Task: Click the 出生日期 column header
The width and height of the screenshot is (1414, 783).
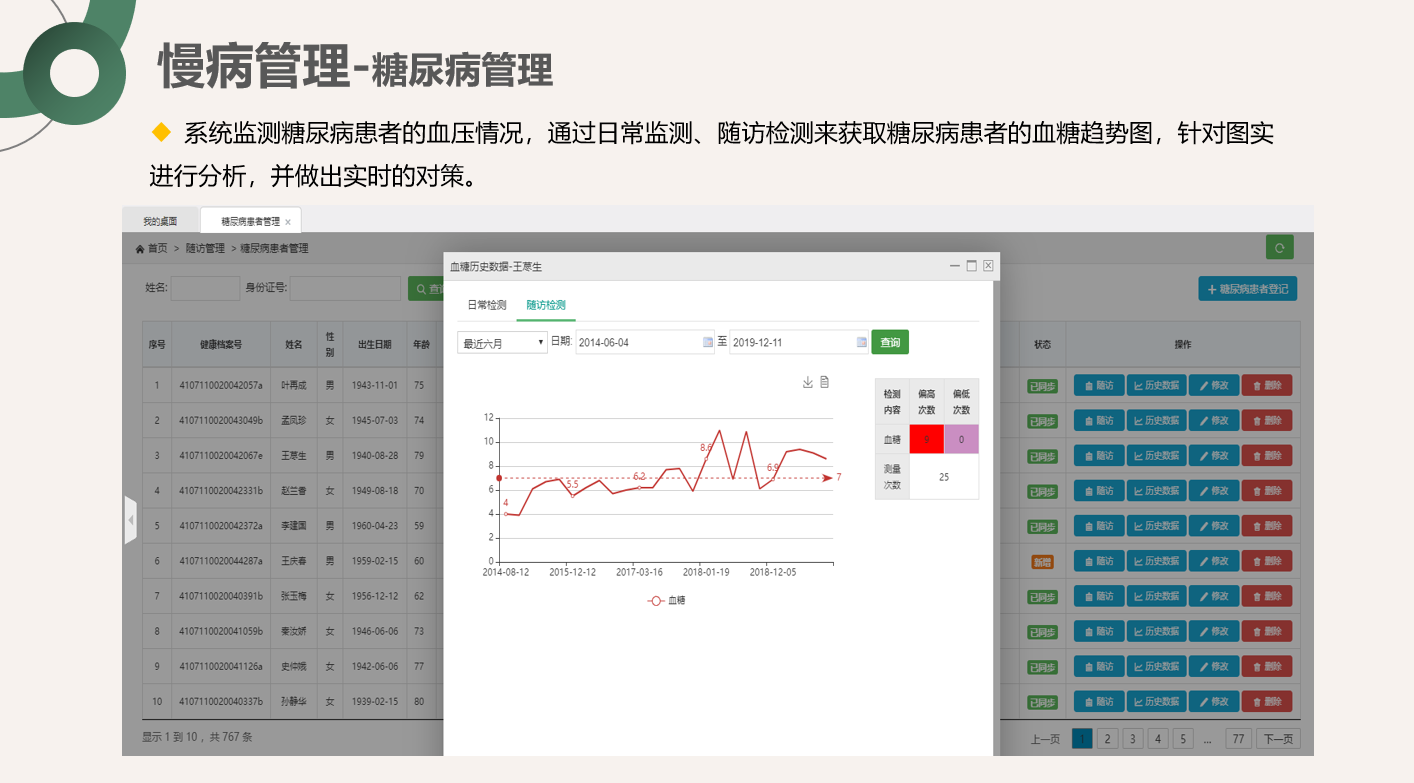Action: 375,344
